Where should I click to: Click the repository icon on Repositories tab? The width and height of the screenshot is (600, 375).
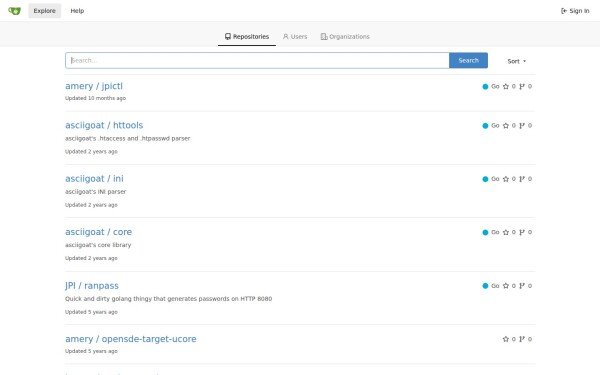coord(228,36)
